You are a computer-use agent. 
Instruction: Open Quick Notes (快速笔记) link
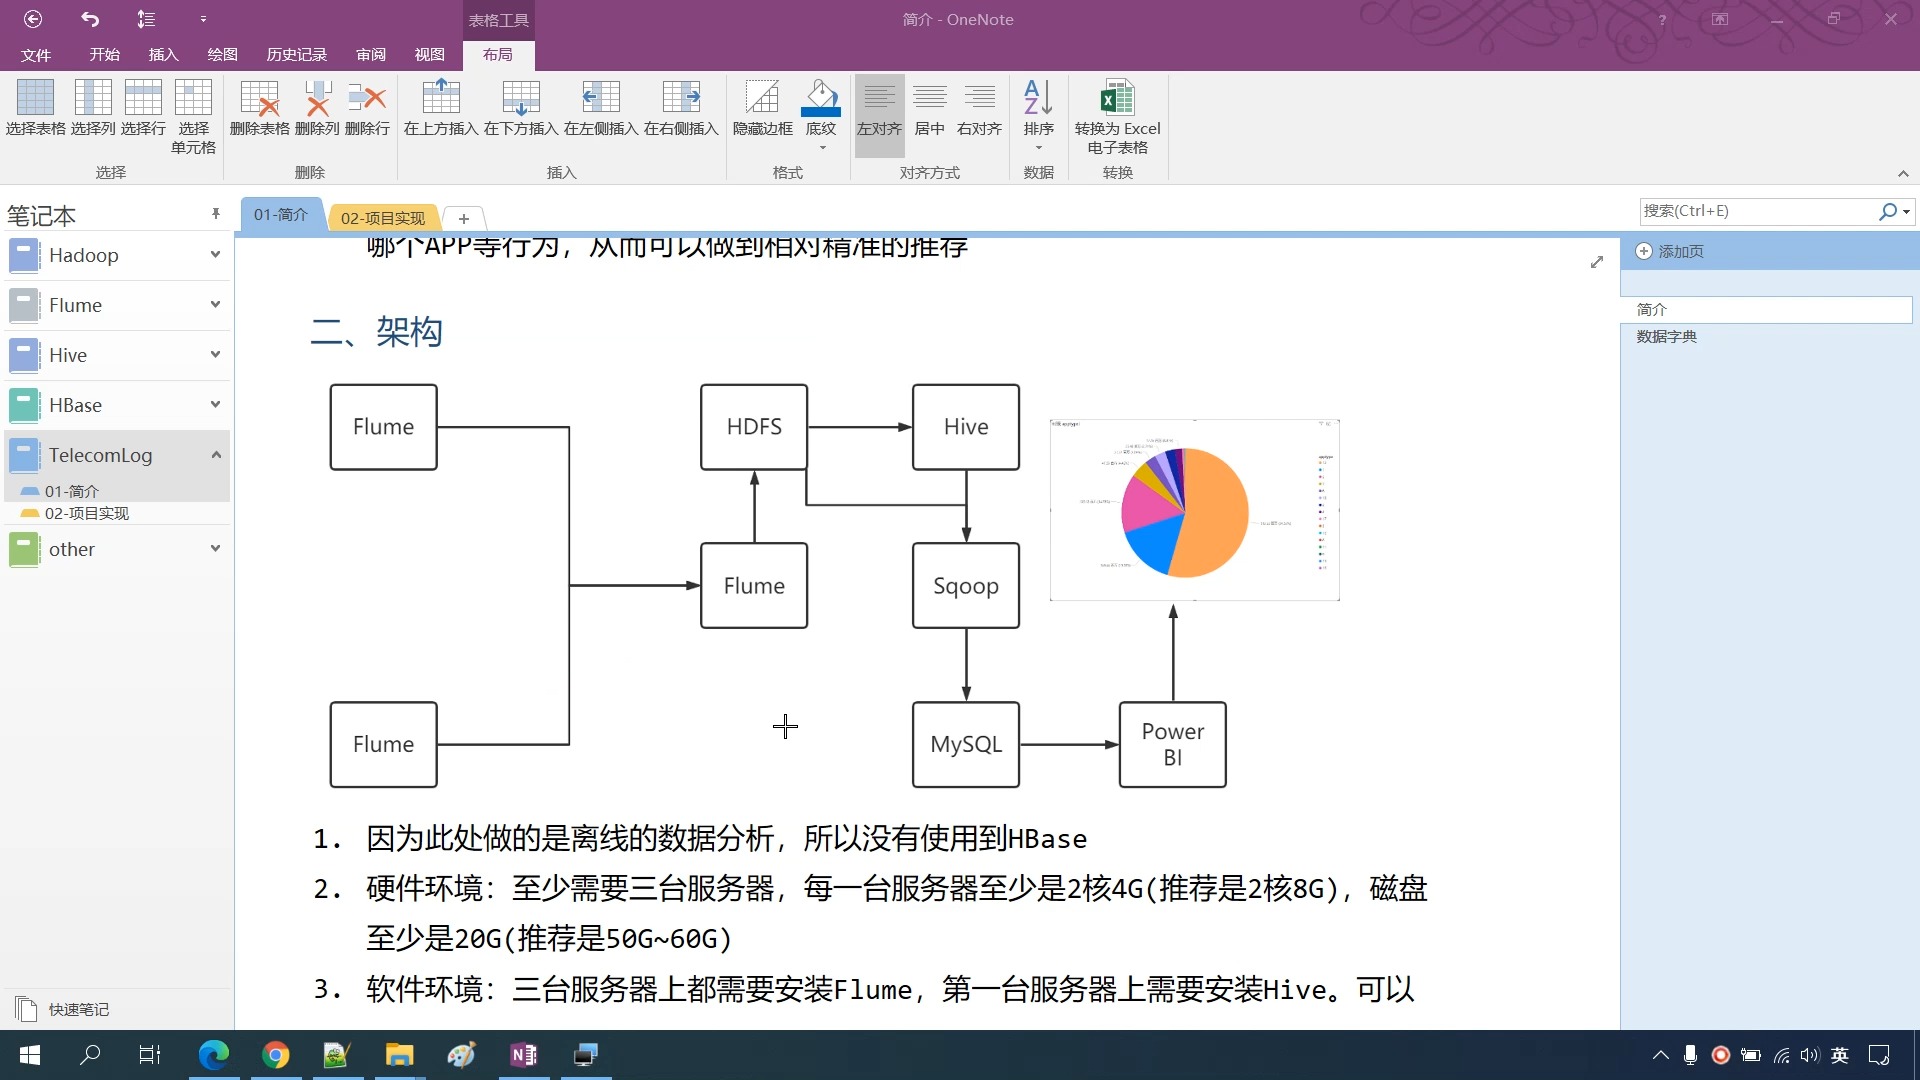[x=78, y=1010]
